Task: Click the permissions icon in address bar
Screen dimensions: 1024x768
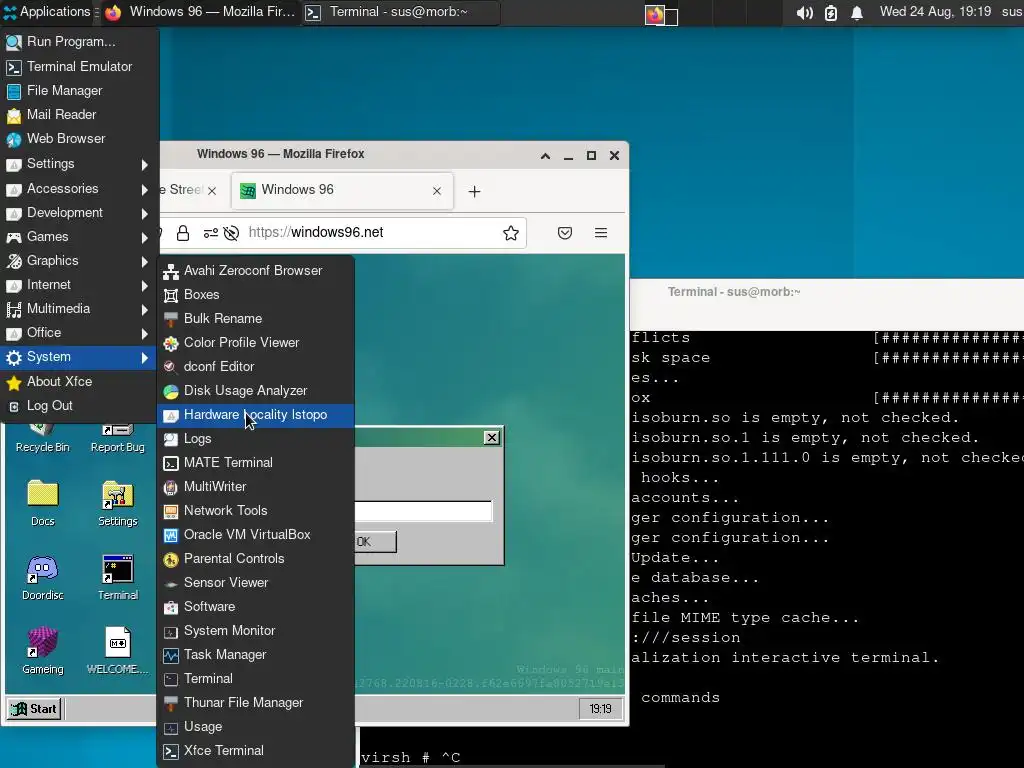Action: click(210, 233)
